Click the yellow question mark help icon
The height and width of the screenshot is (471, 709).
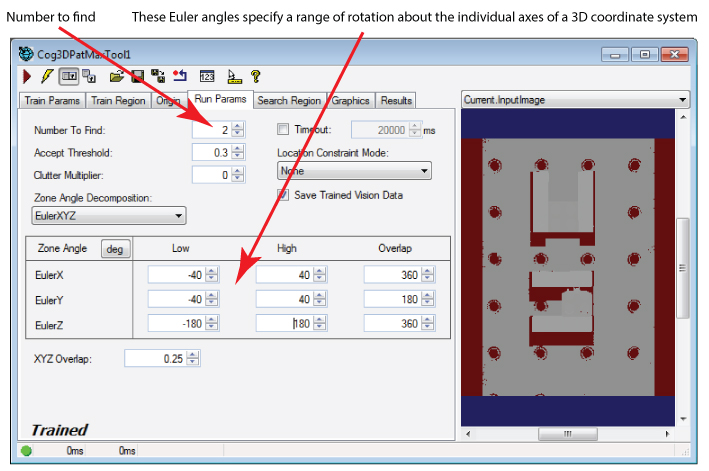coord(256,76)
